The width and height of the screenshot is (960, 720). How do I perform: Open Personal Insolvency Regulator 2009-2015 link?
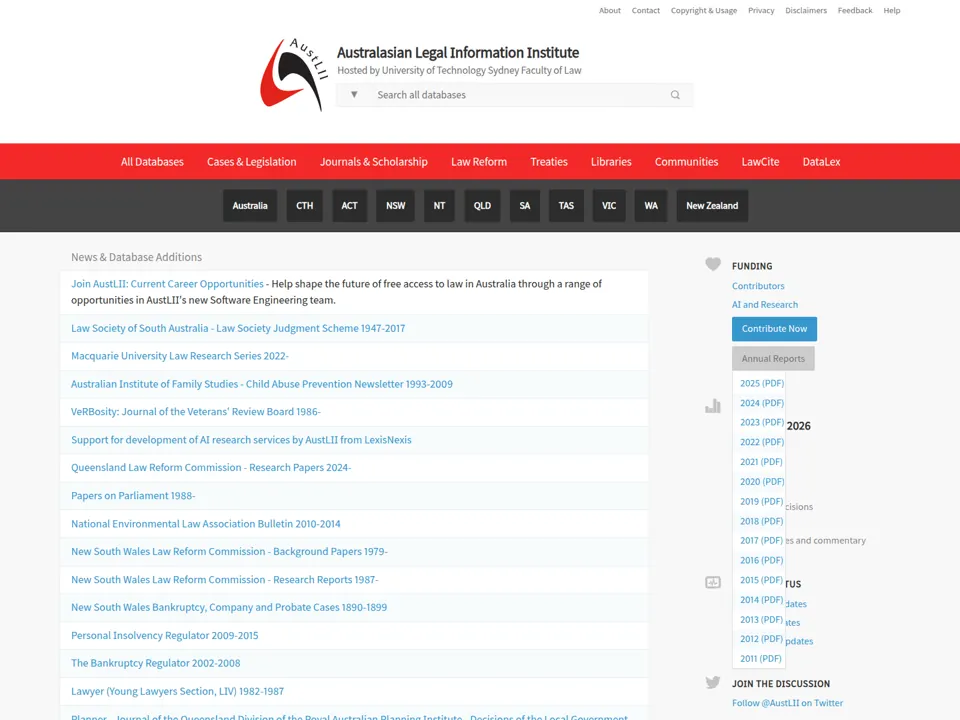point(165,636)
